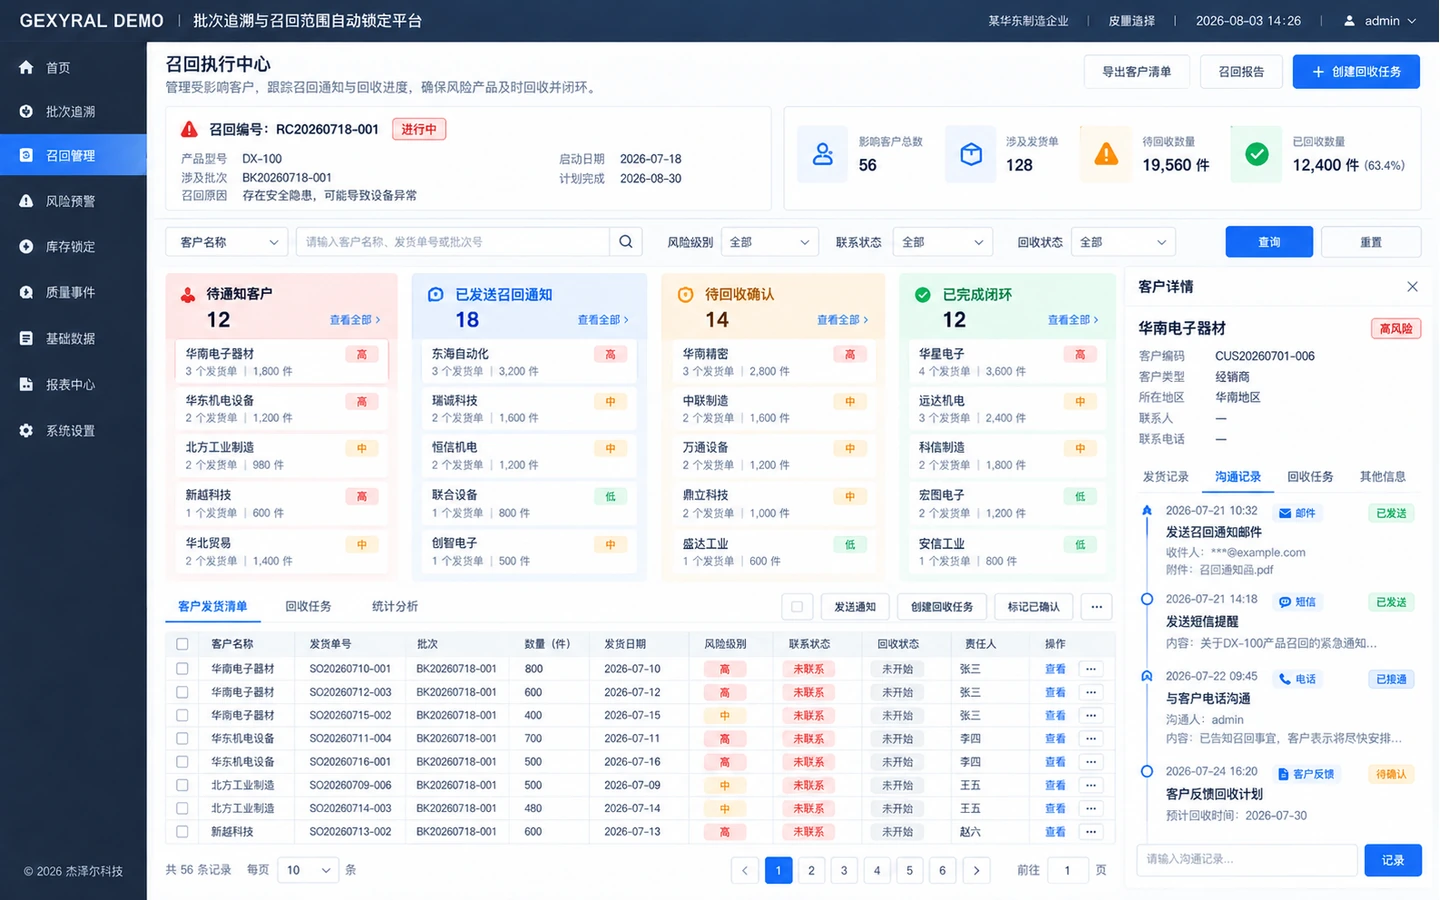Click the 质量事件 sidebar icon
The width and height of the screenshot is (1440, 900).
point(26,293)
